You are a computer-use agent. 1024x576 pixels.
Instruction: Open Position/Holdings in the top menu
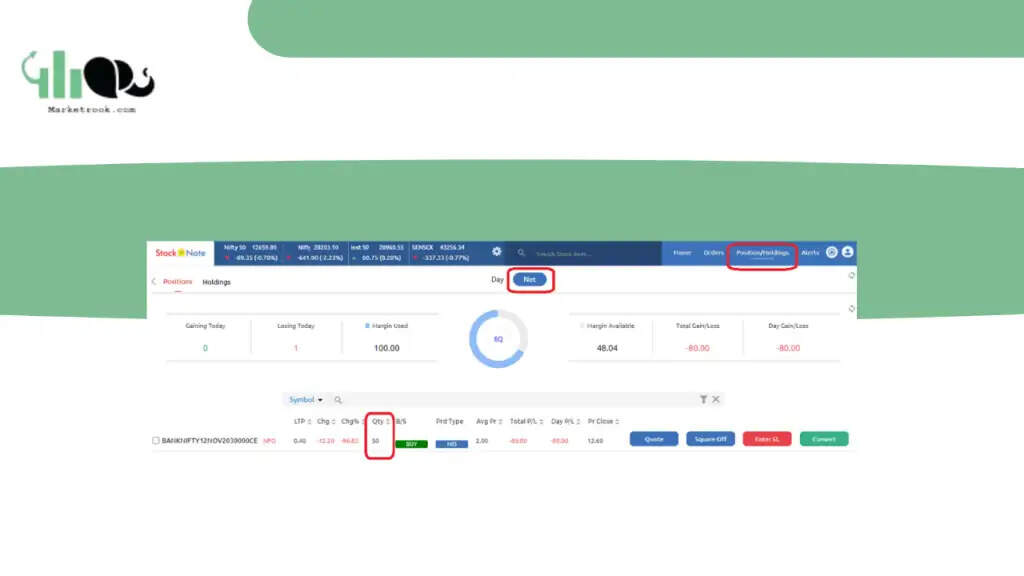pyautogui.click(x=762, y=253)
